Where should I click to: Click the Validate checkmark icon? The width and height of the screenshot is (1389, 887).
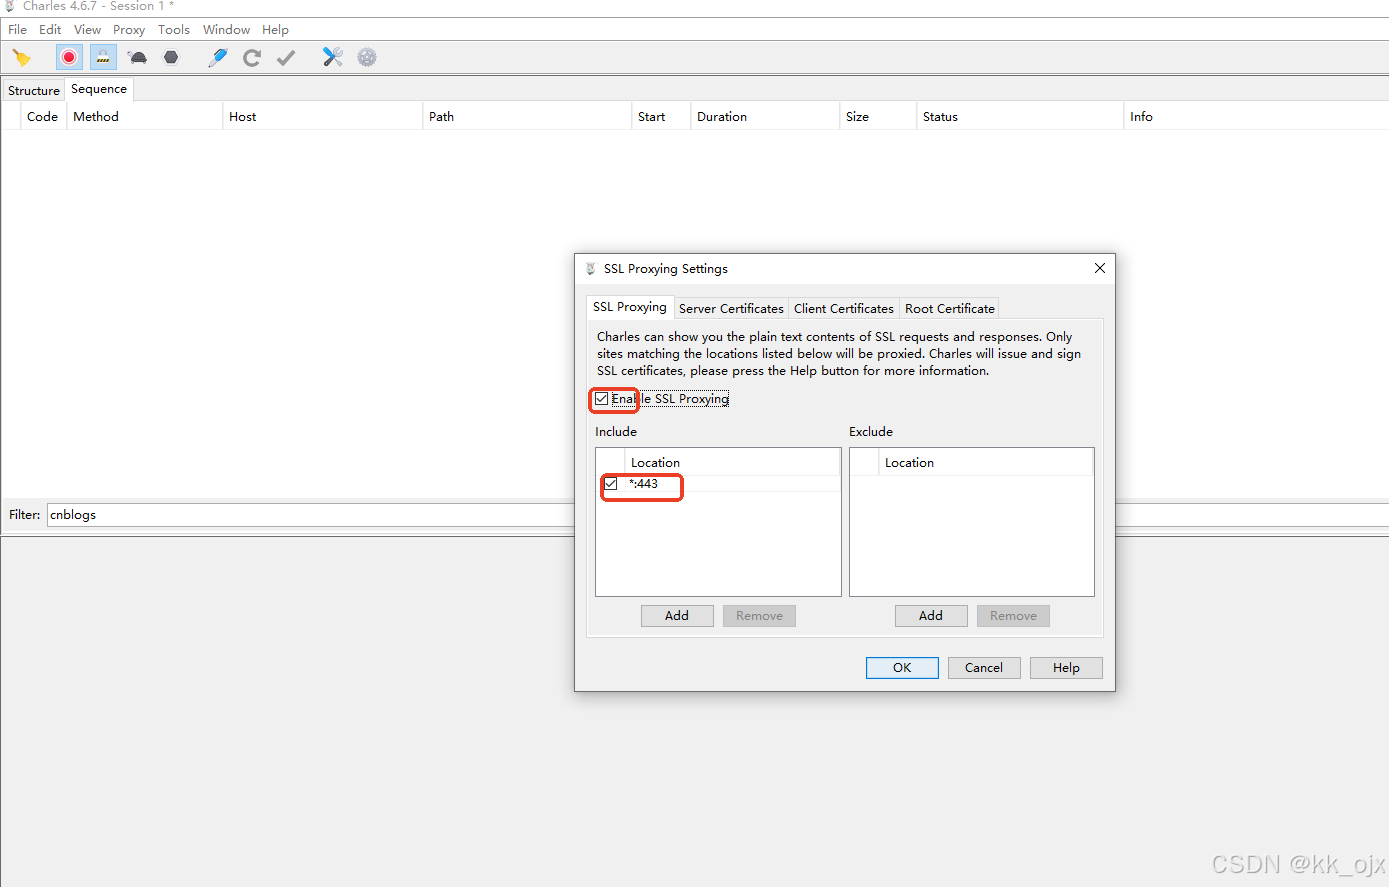coord(286,58)
